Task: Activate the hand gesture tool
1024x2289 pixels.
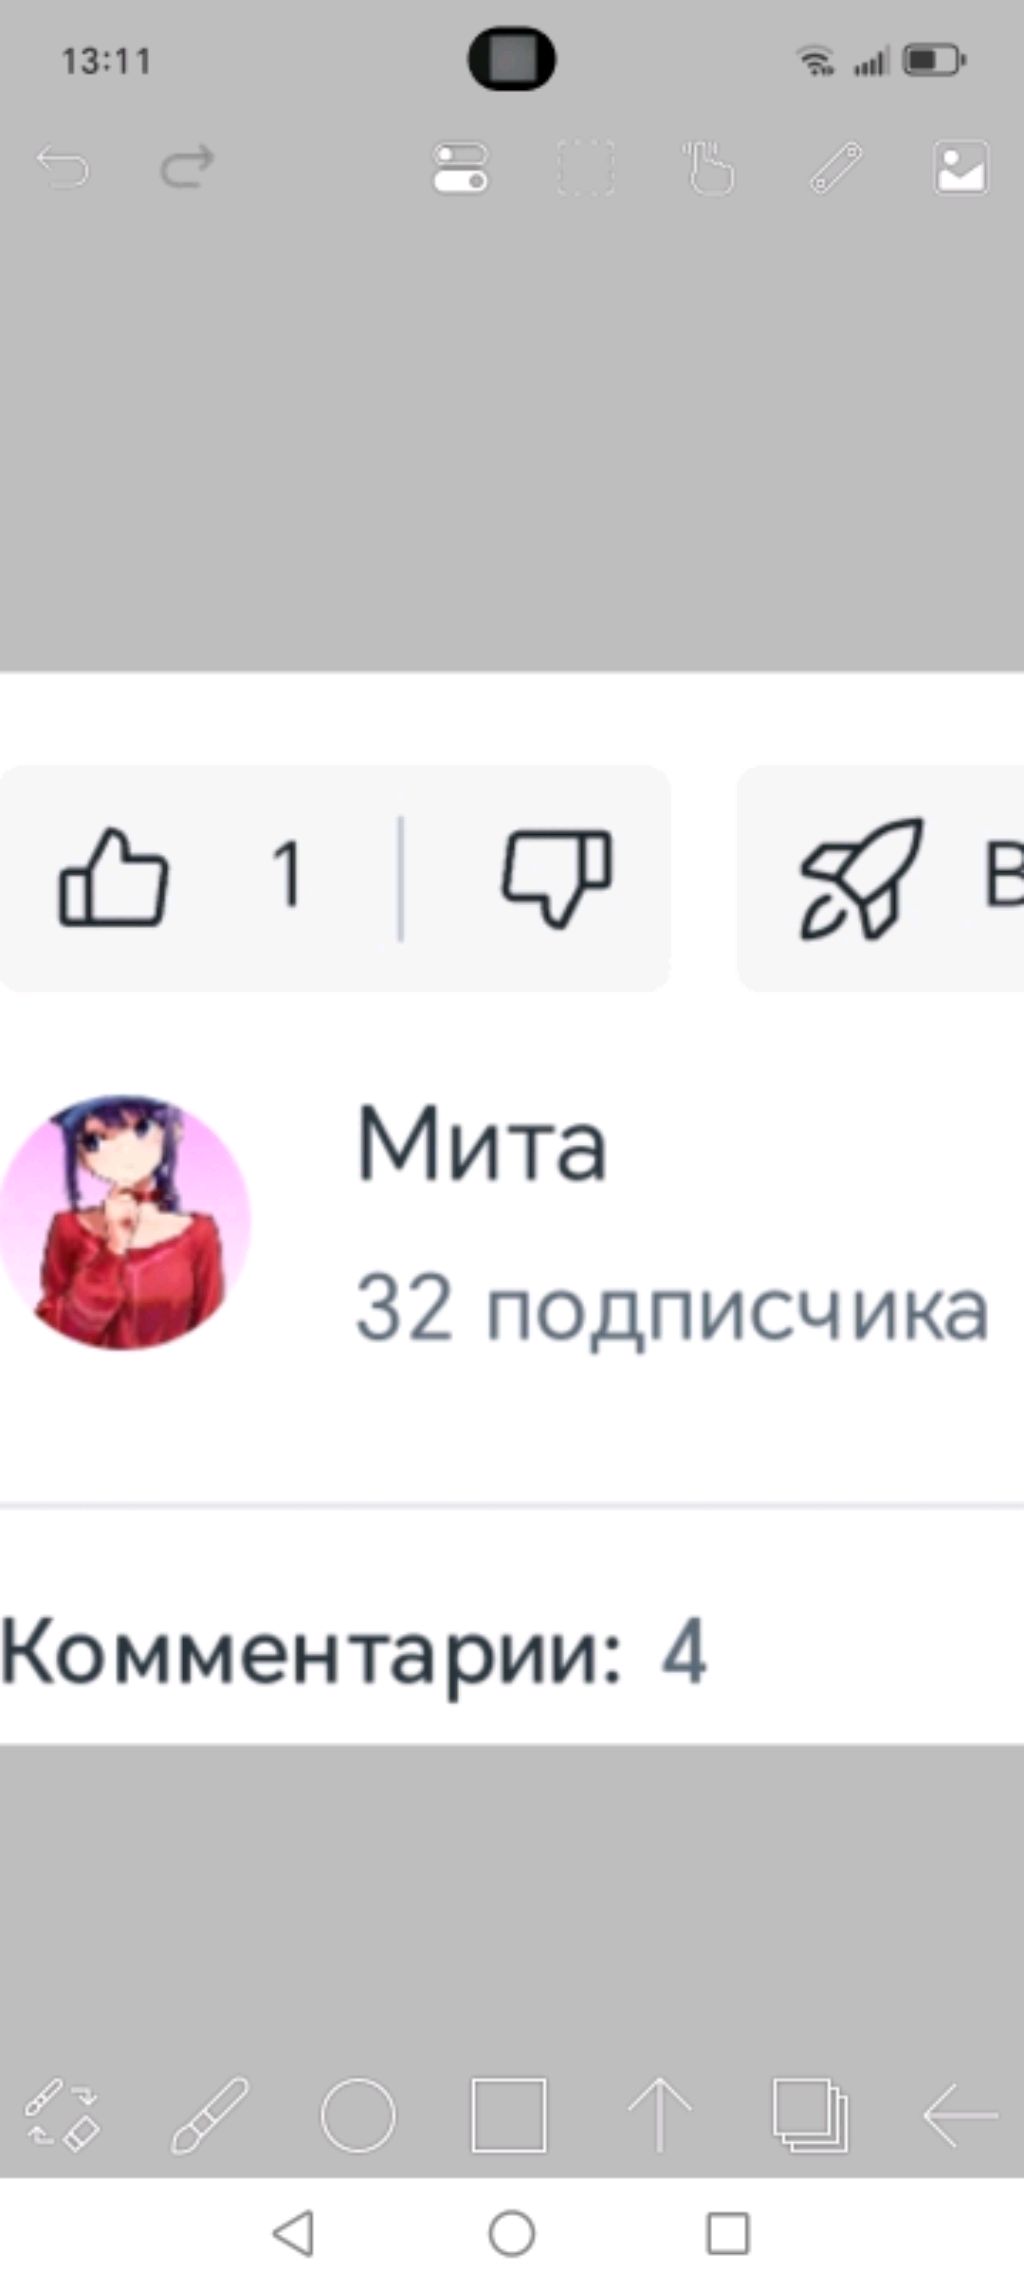Action: 709,167
